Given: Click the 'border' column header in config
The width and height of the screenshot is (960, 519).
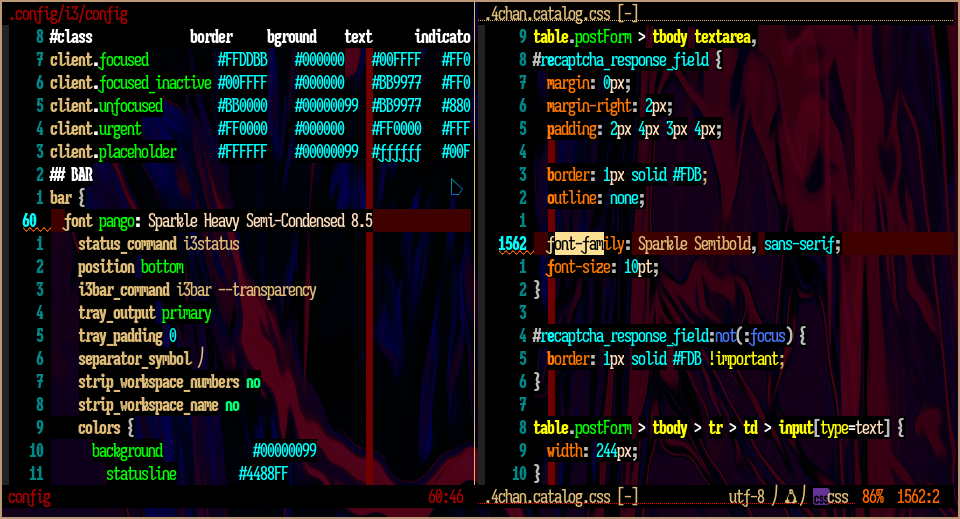Looking at the screenshot, I should (211, 37).
